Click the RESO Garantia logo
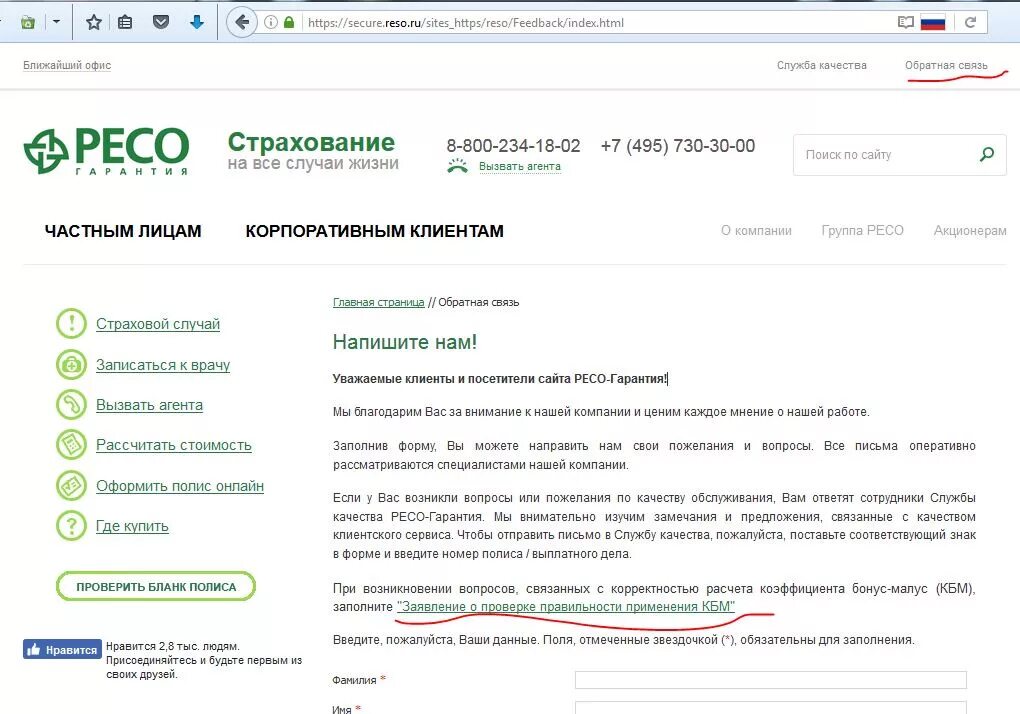 (x=107, y=152)
